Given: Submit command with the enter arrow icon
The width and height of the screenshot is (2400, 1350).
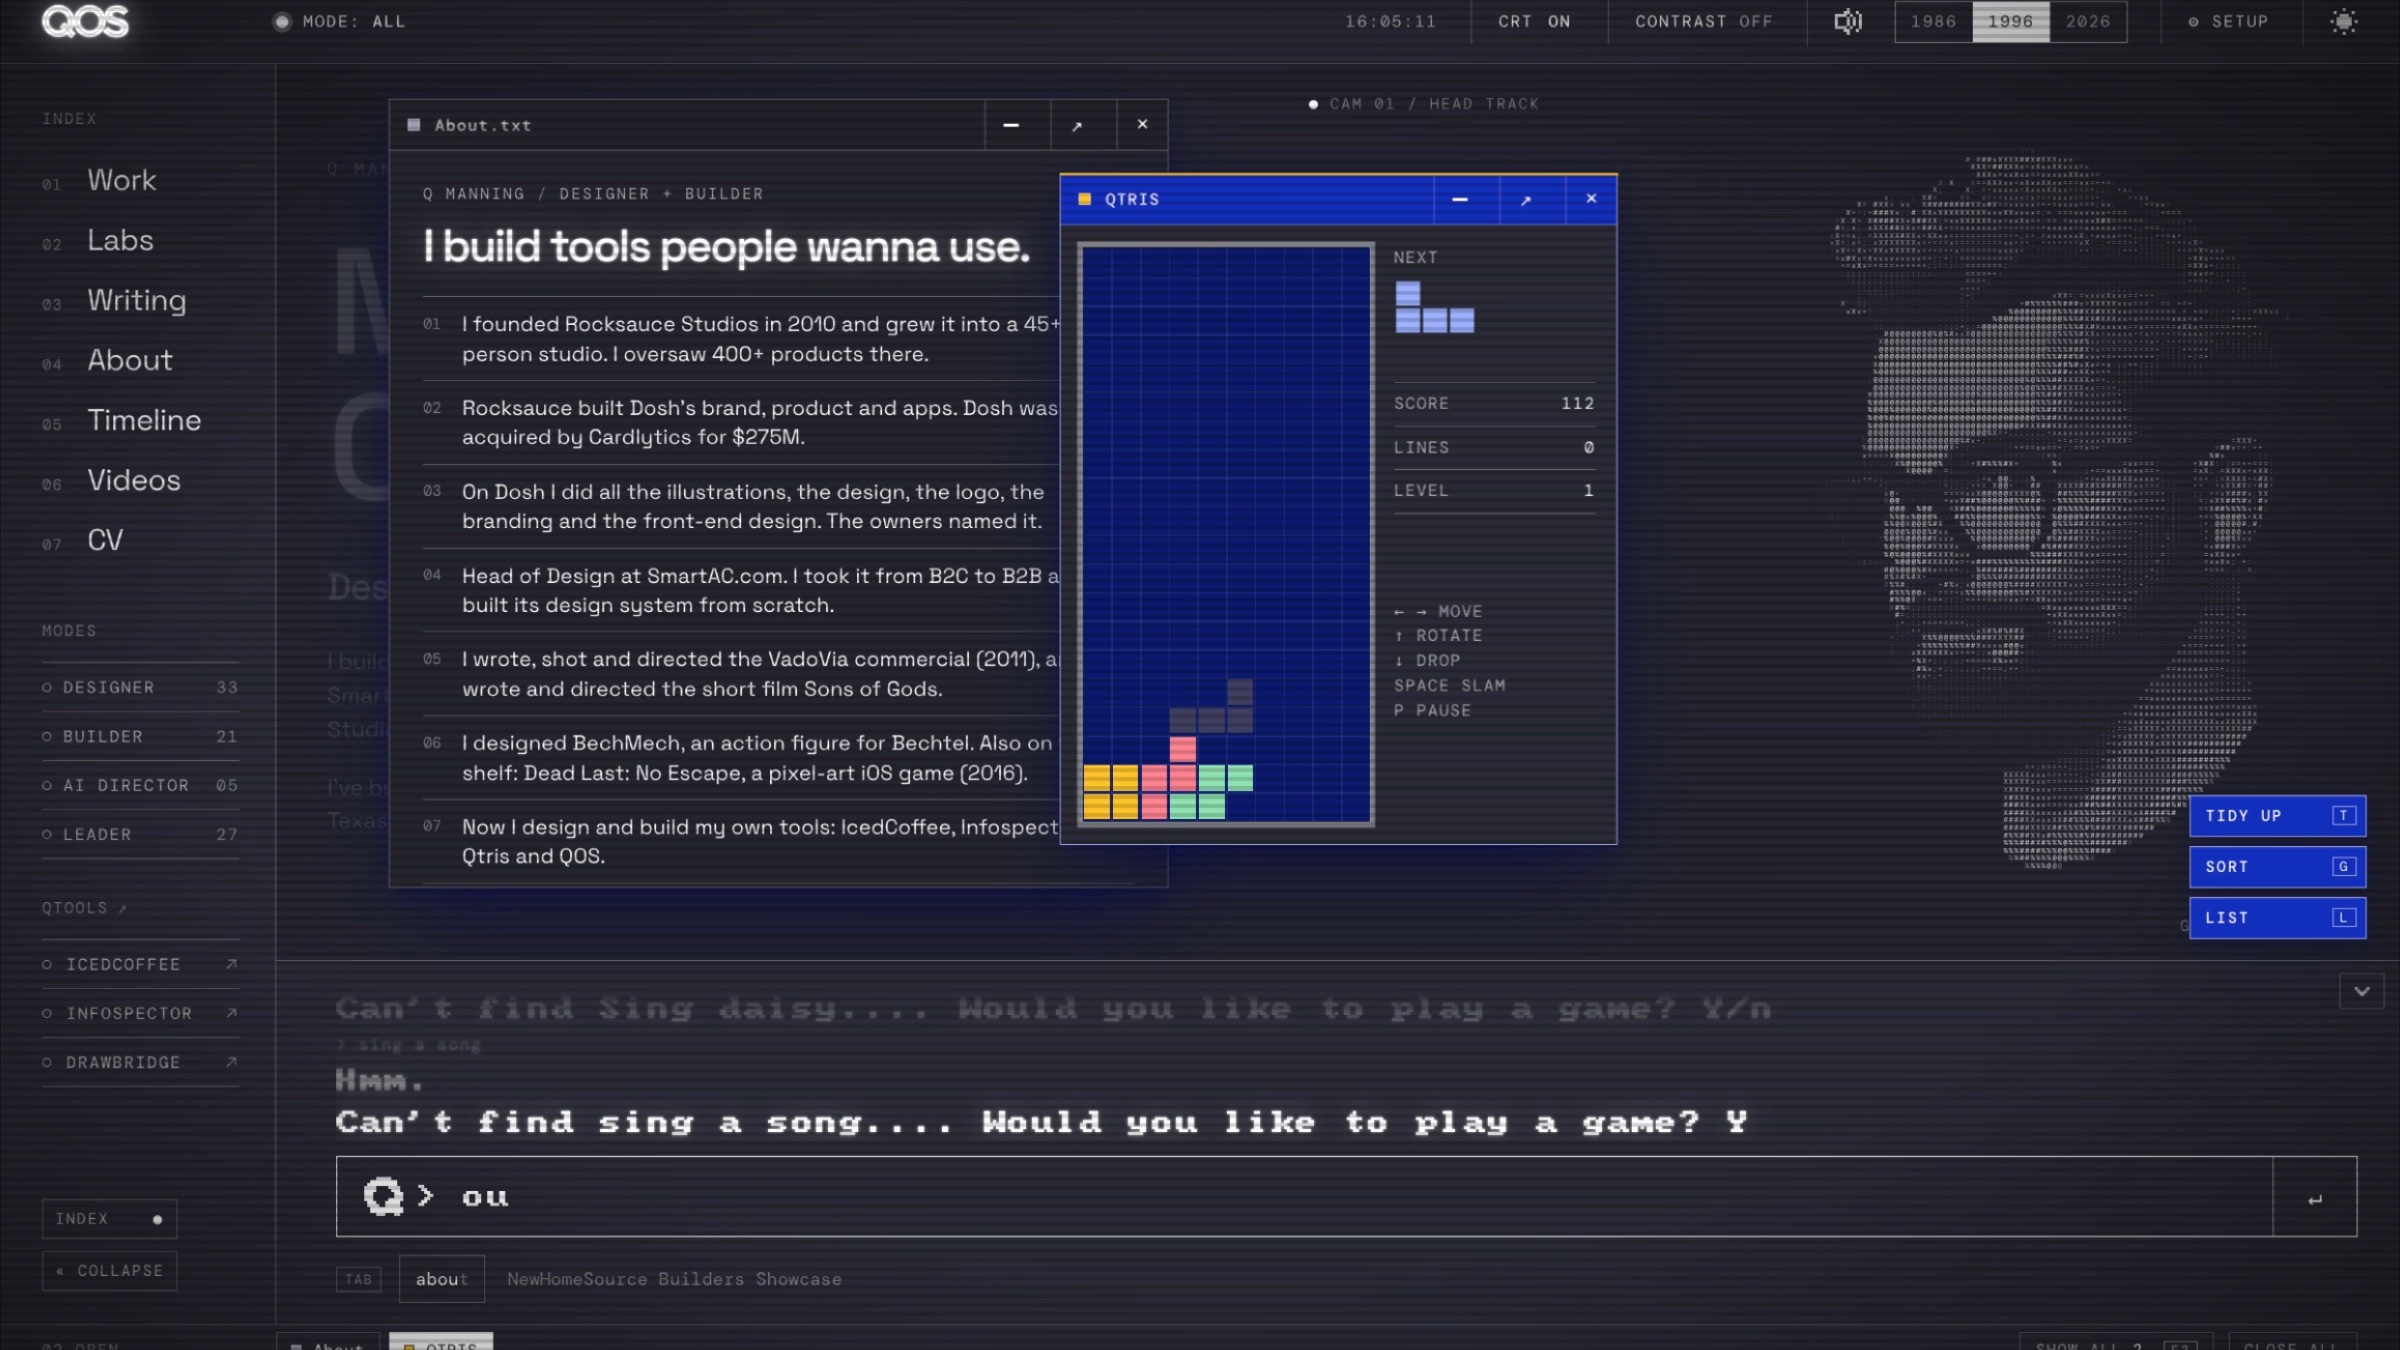Looking at the screenshot, I should point(2315,1197).
